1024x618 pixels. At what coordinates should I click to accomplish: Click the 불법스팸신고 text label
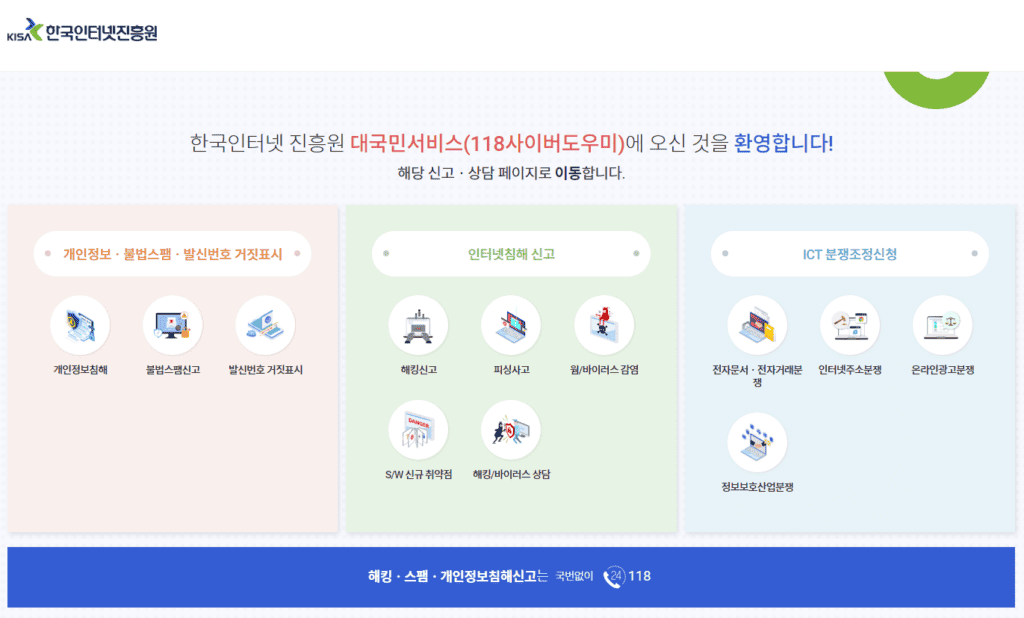click(x=172, y=370)
